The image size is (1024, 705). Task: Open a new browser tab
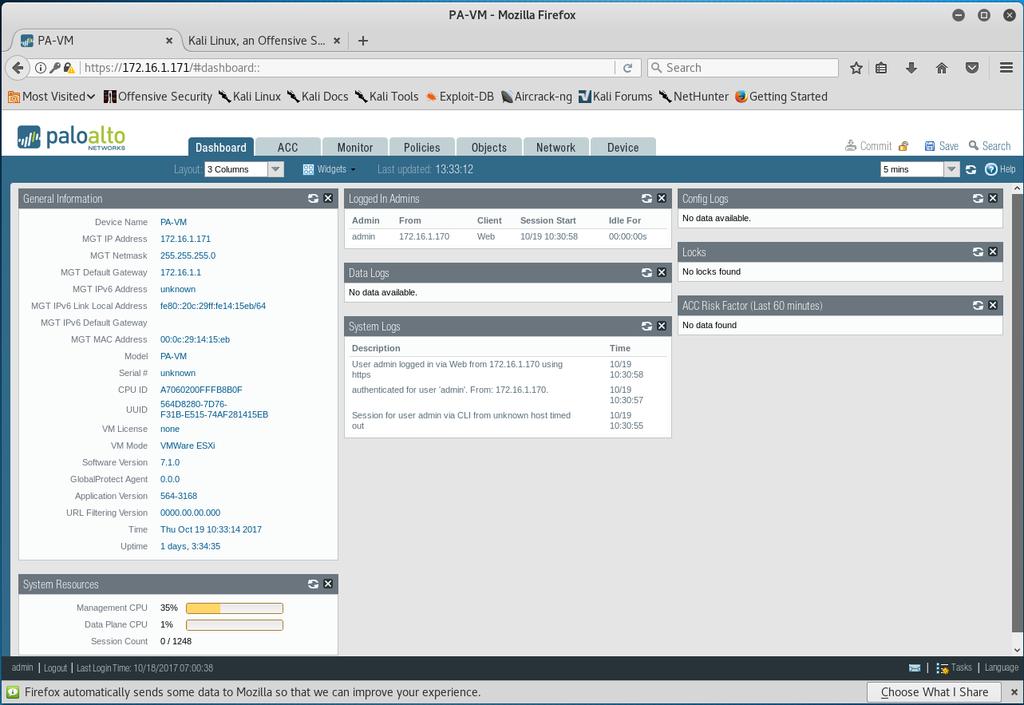pos(363,40)
